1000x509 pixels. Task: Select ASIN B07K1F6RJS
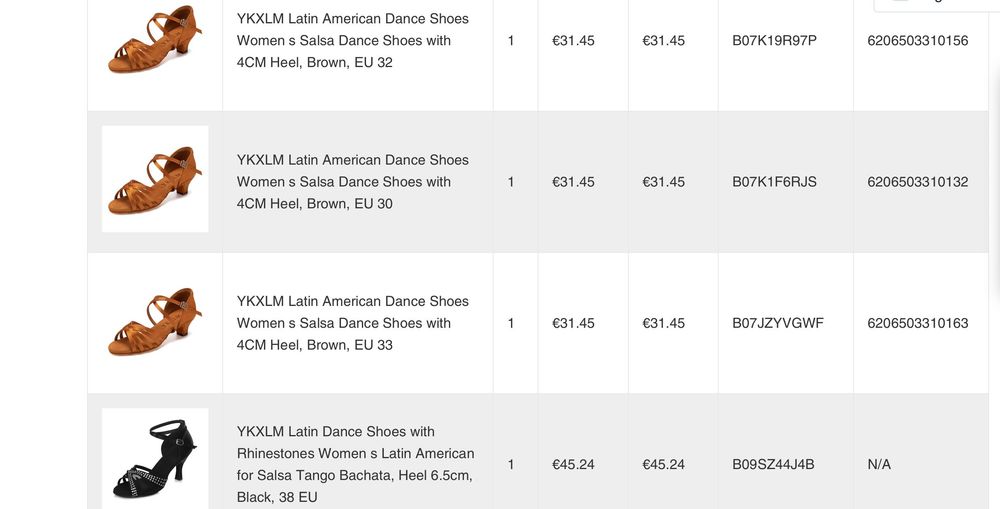click(x=774, y=182)
